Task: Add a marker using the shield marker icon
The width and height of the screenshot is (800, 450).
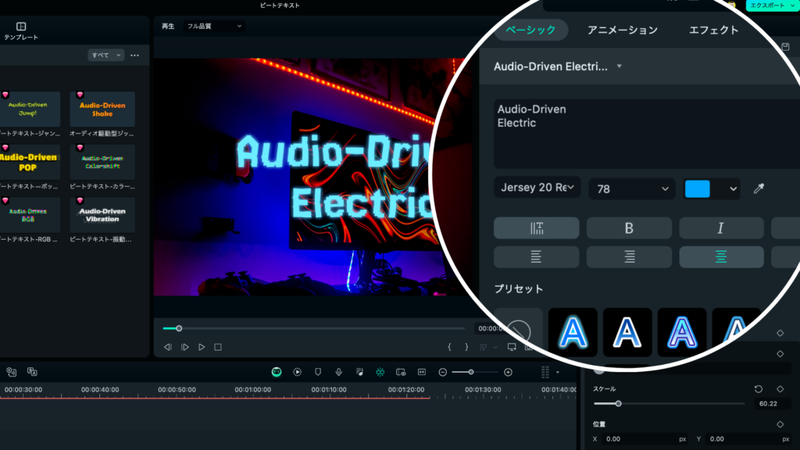Action: 318,372
